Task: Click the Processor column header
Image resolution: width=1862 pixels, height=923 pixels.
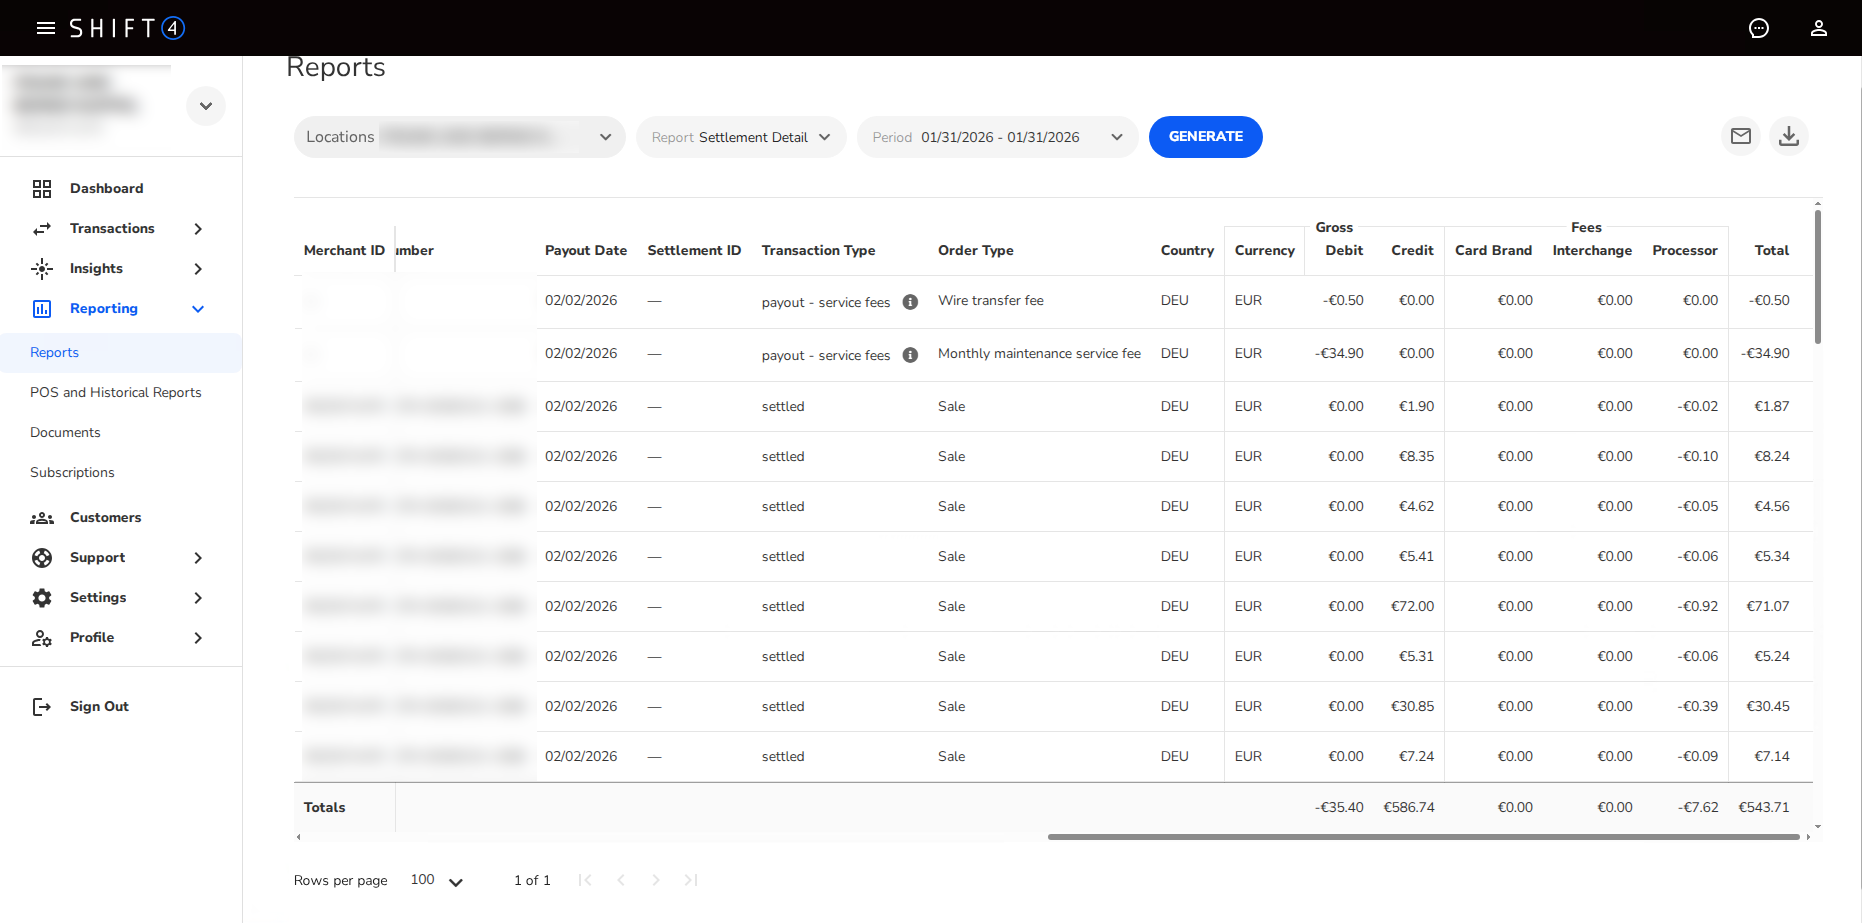Action: coord(1685,250)
